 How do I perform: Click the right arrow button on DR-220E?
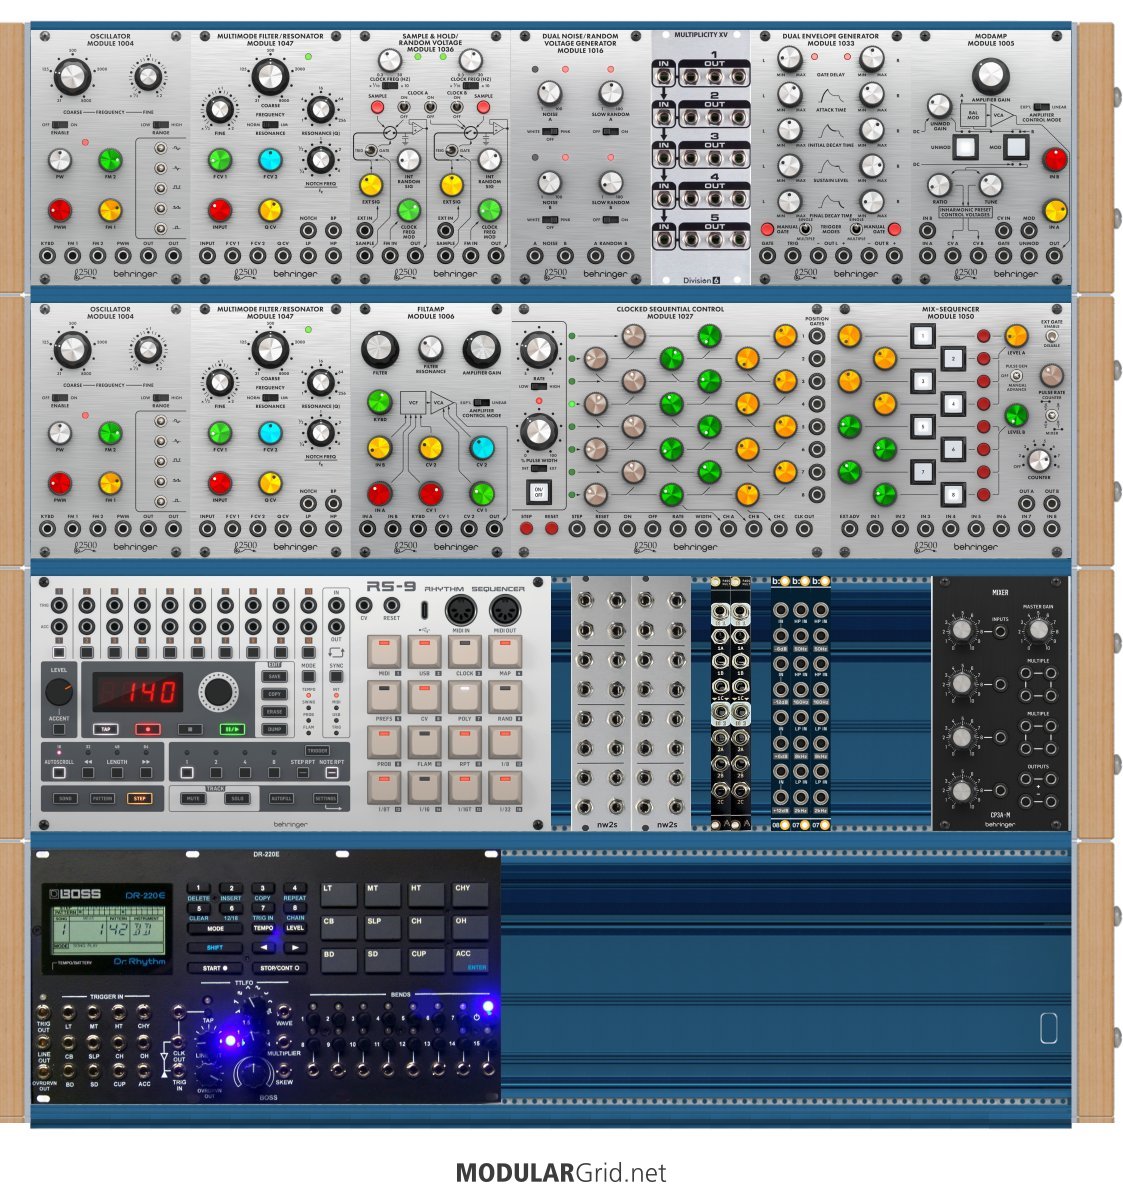pyautogui.click(x=295, y=948)
